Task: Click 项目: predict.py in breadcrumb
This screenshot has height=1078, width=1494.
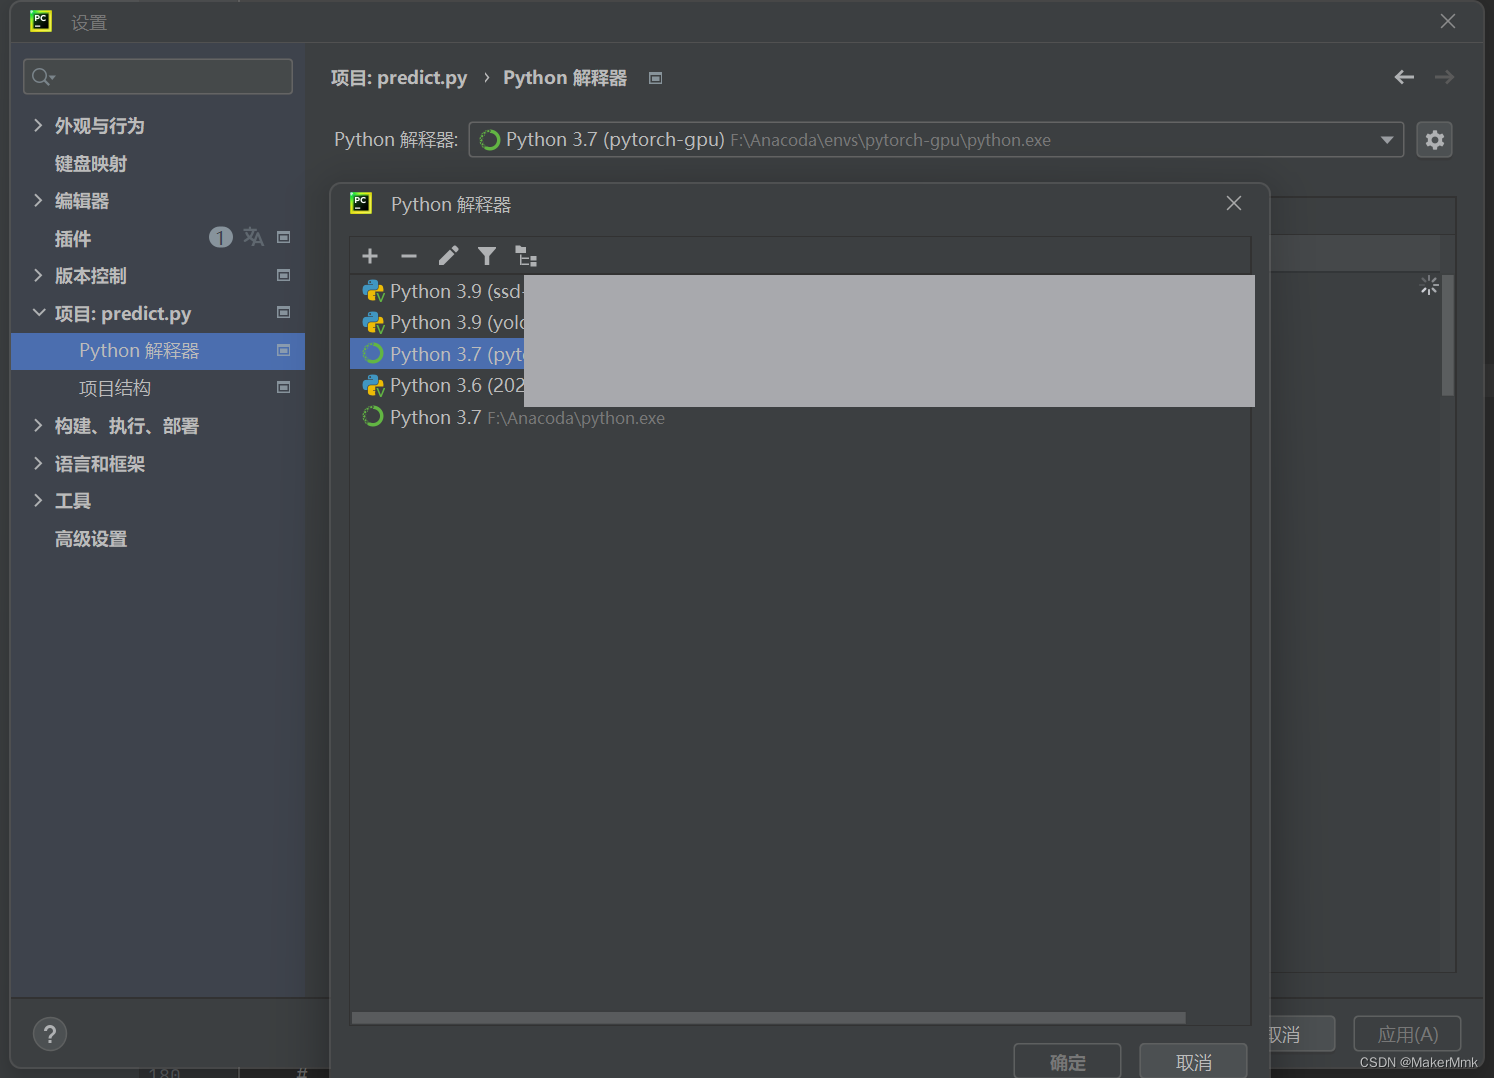Action: pyautogui.click(x=399, y=78)
